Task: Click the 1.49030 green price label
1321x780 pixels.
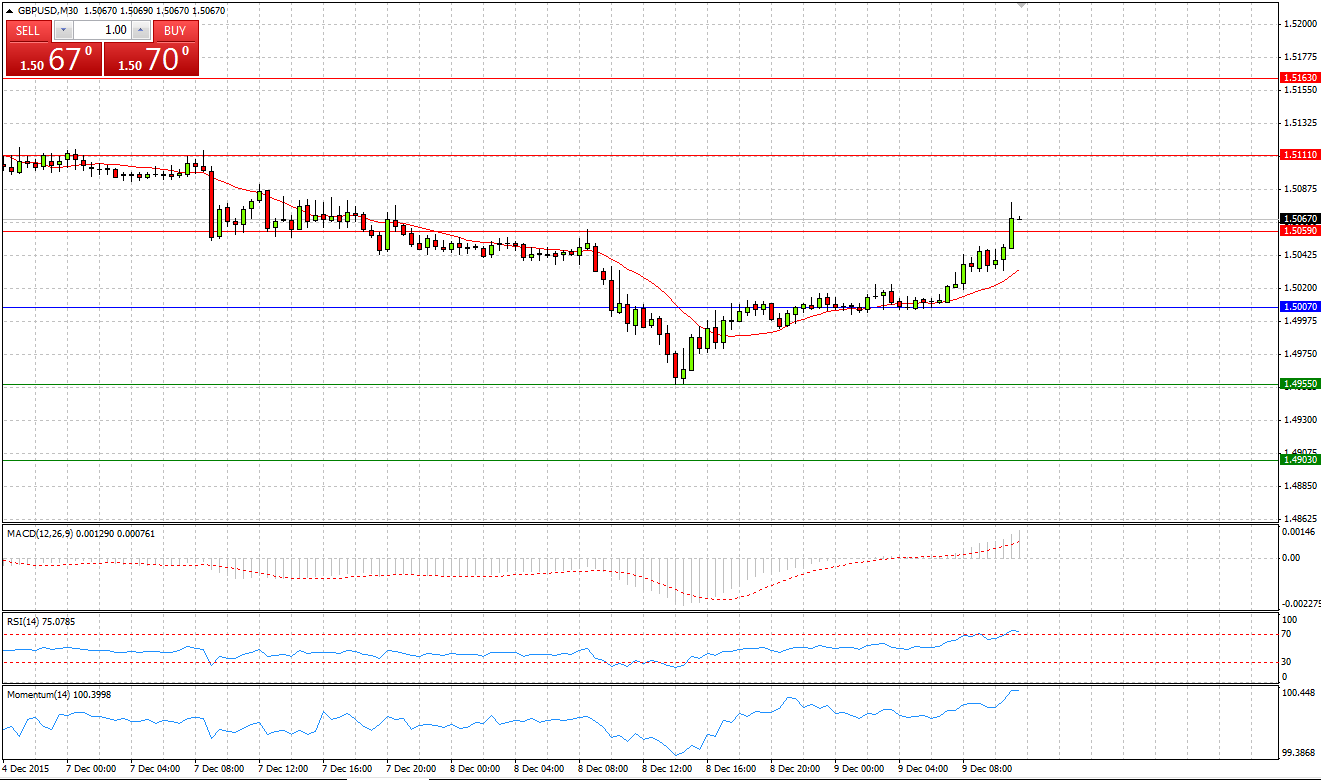Action: (1300, 460)
